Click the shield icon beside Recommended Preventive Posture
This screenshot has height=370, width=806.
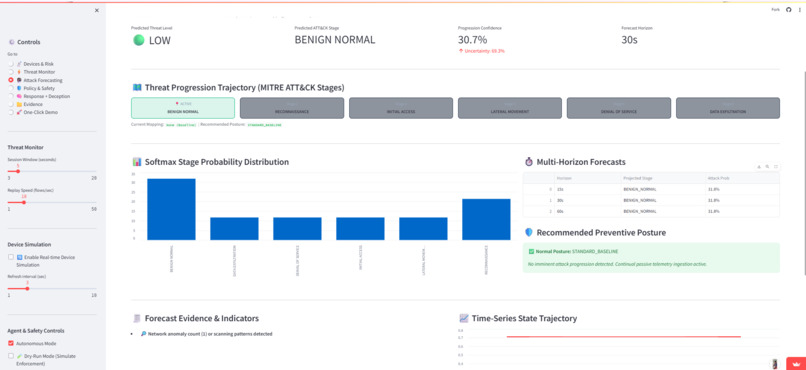click(529, 233)
